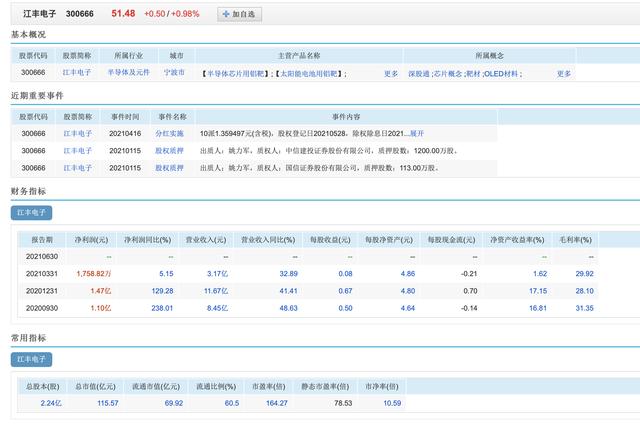Screen dimensions: 640x427
Task: Open the OLED材料 concept link
Action: (501, 74)
